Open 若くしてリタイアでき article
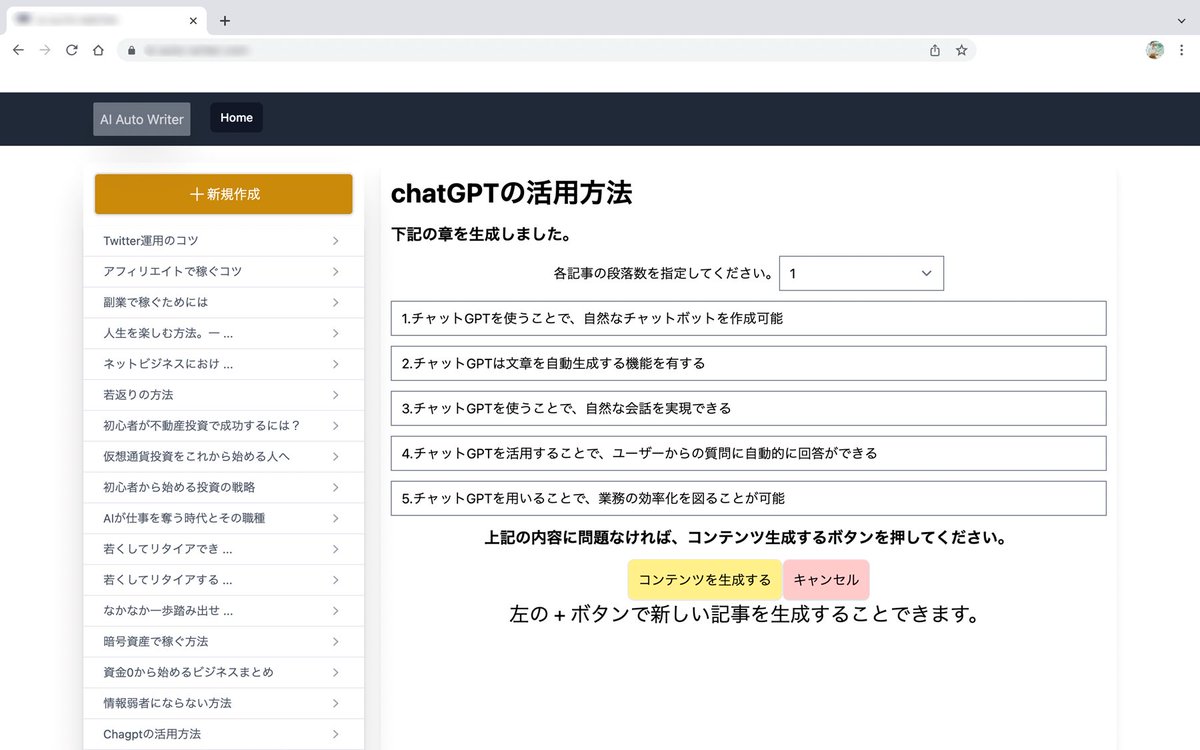The image size is (1200, 750). point(224,549)
